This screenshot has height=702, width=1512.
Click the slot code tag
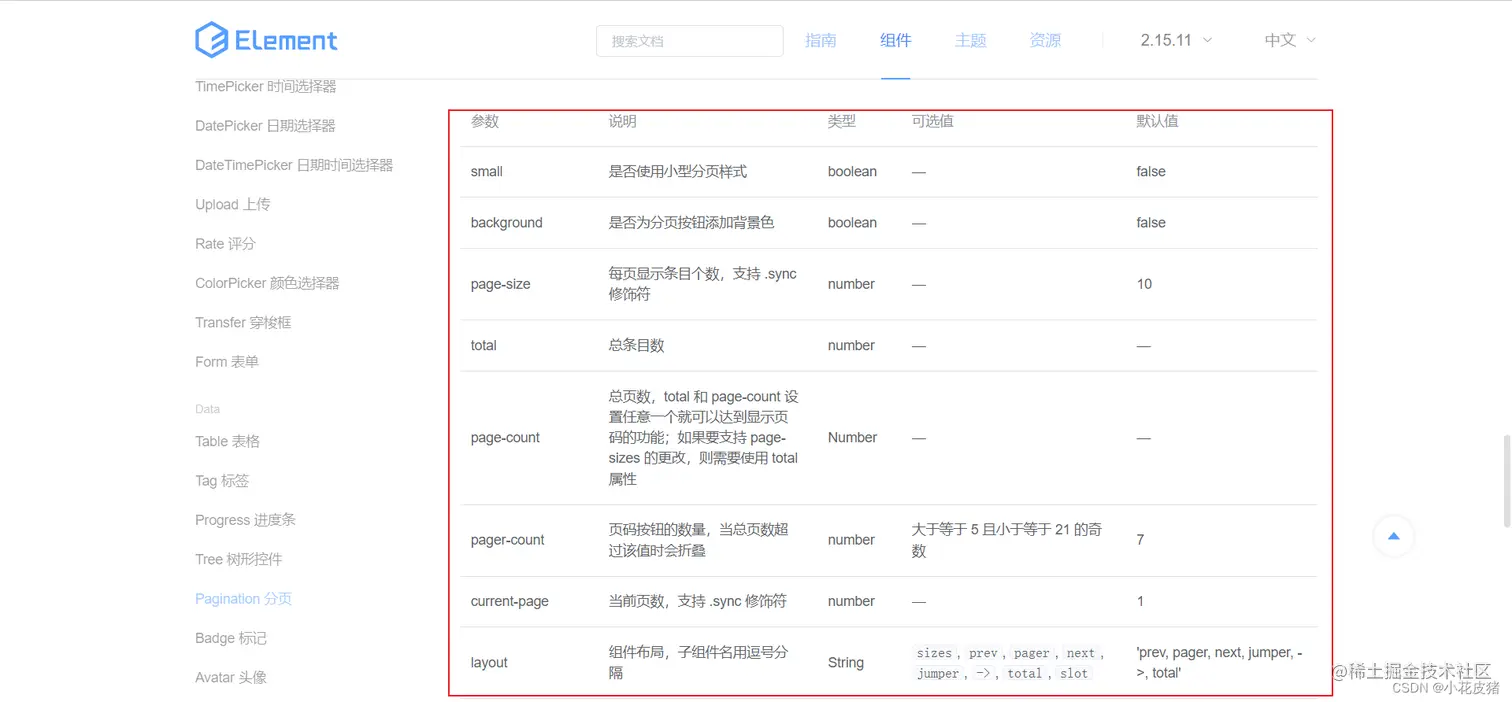1074,673
